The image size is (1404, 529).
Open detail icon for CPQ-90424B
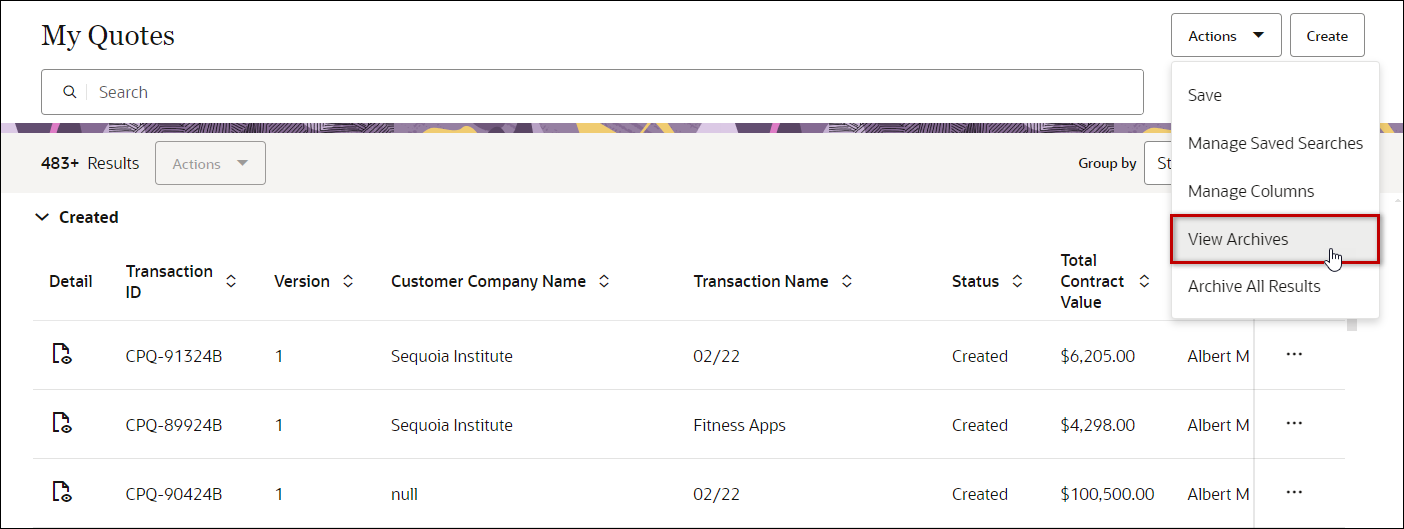61,492
